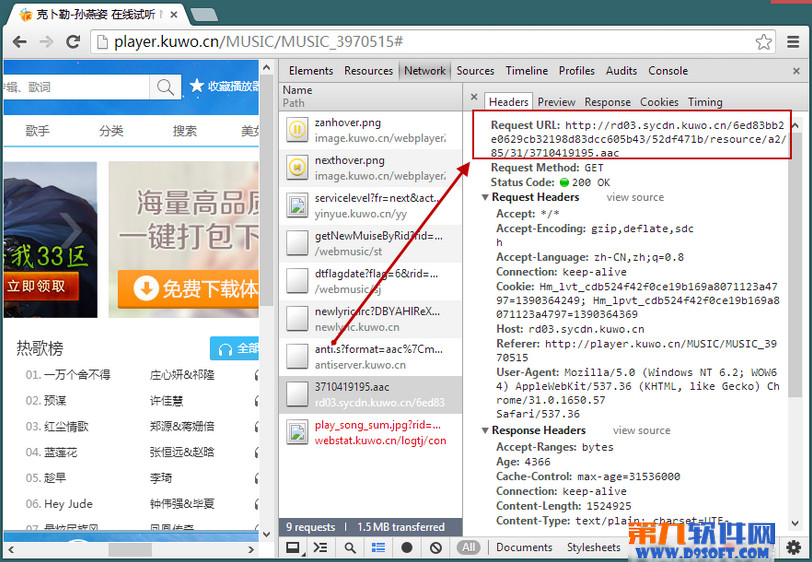
Task: Select the 3710419195.aac request row
Action: coord(369,394)
